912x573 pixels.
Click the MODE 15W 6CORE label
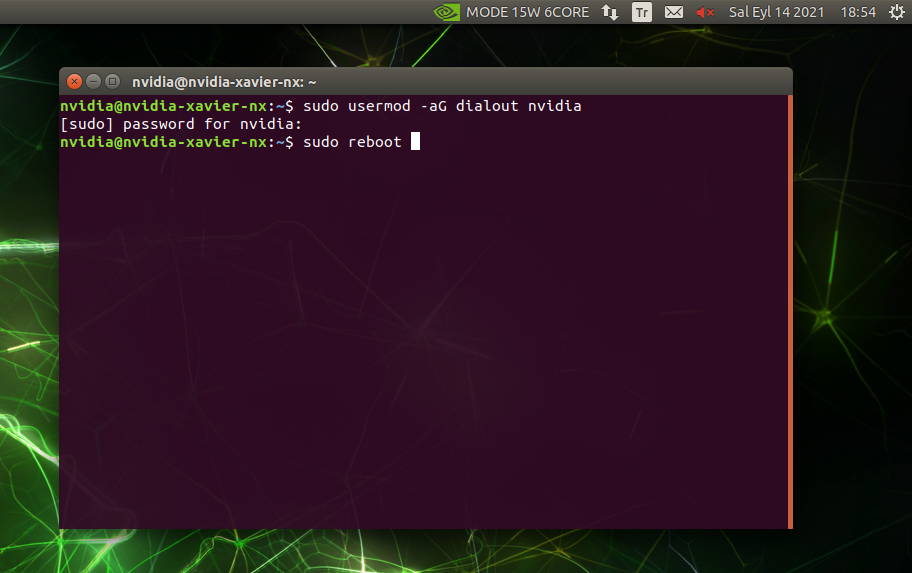pos(527,12)
